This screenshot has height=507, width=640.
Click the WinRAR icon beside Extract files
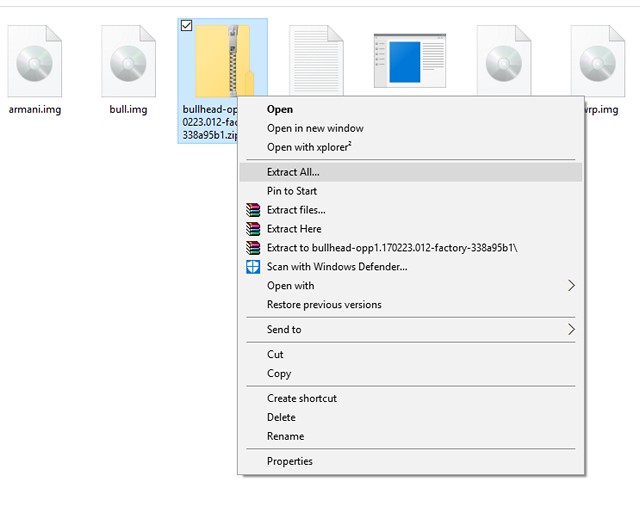tap(253, 210)
